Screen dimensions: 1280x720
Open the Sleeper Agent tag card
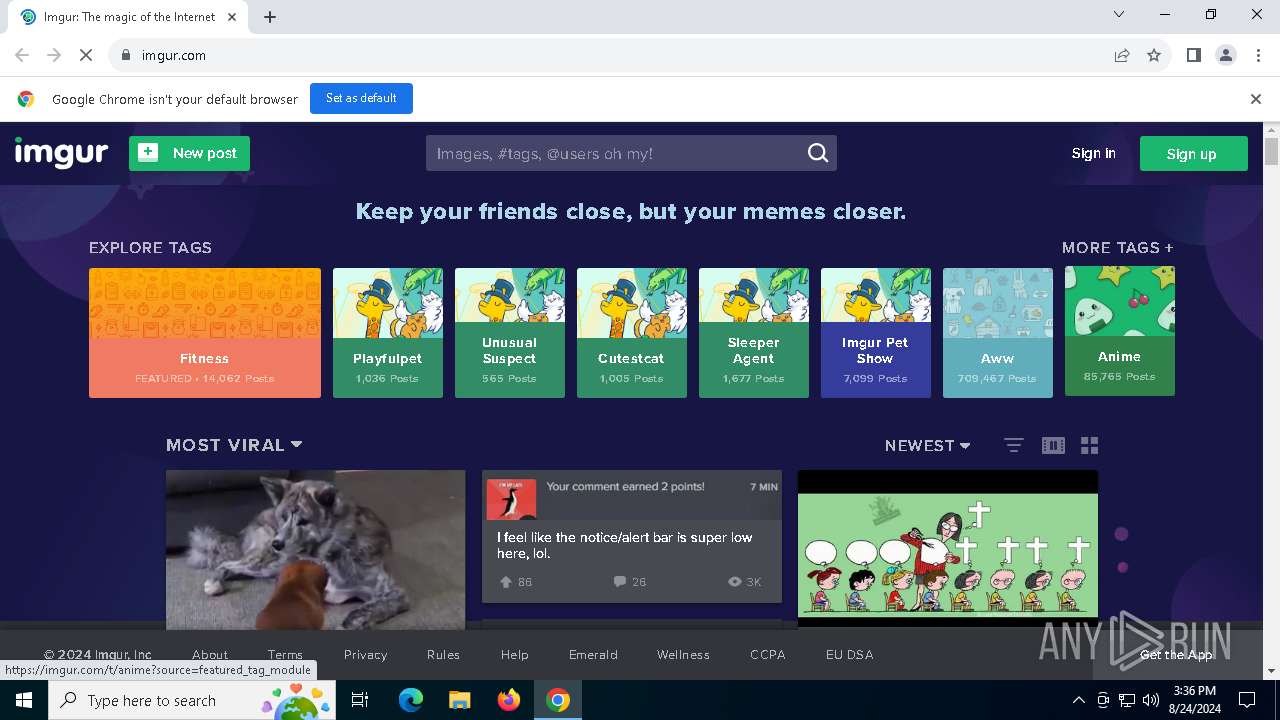(754, 333)
